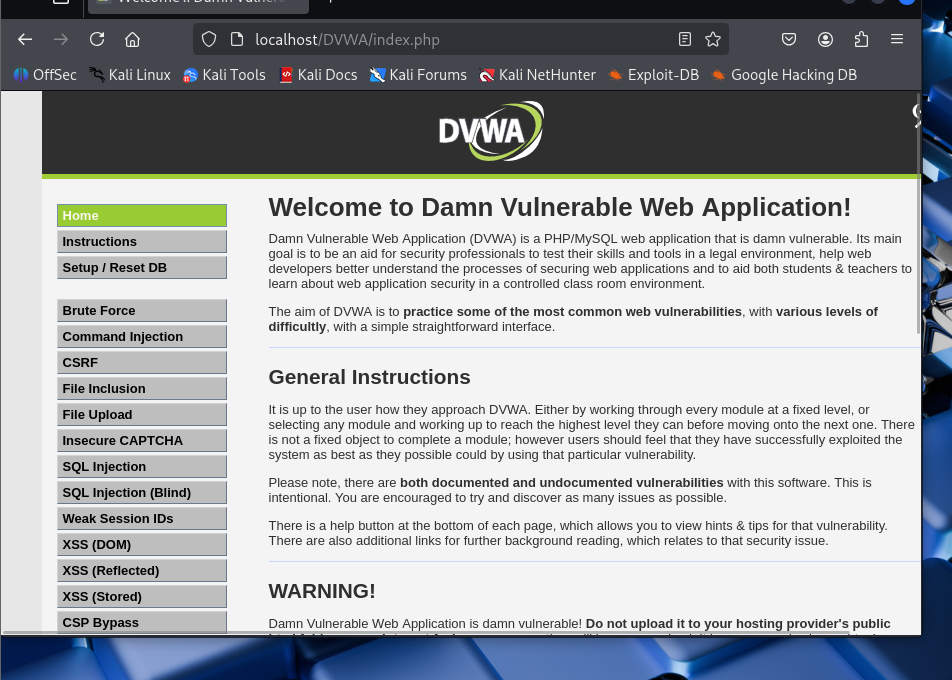Open the Command Injection module
The image size is (952, 680).
click(142, 336)
